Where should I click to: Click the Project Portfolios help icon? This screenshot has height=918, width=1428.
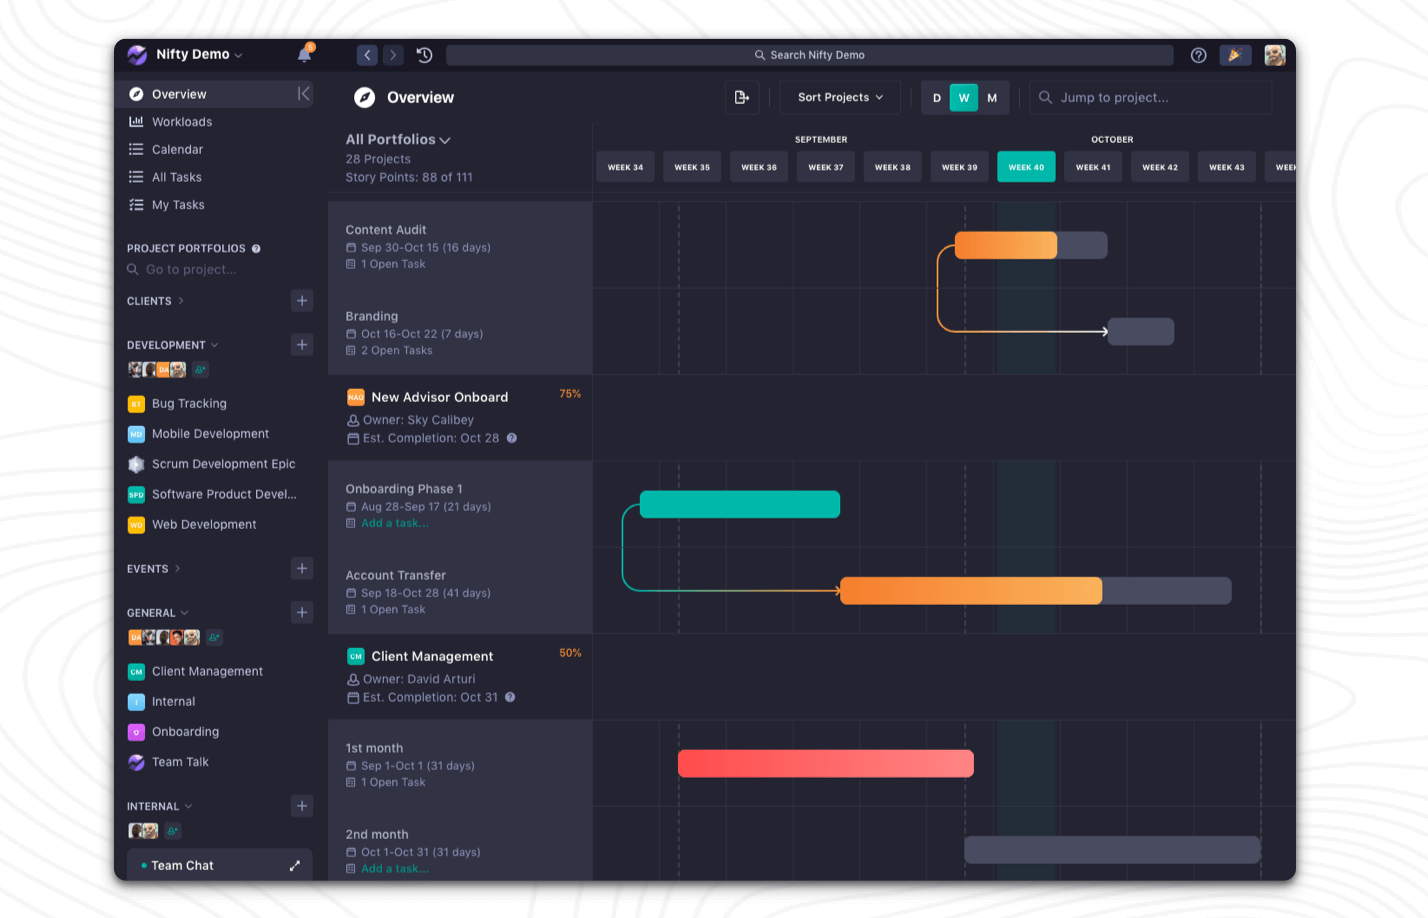click(256, 249)
